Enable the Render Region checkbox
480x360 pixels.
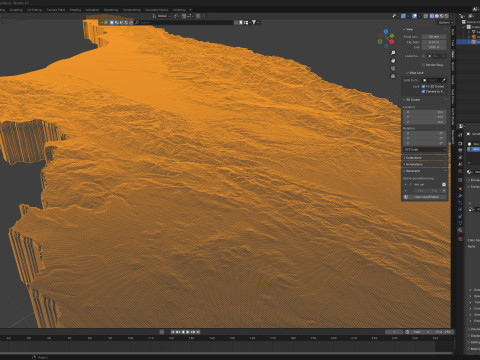click(423, 65)
